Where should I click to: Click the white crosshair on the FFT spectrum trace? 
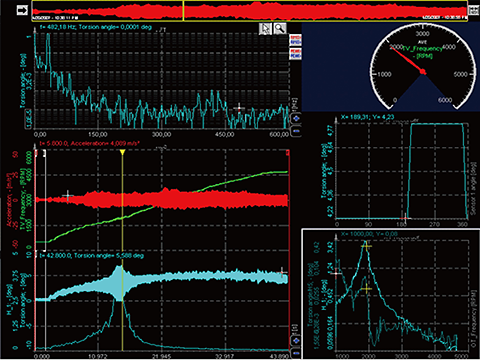point(239,108)
